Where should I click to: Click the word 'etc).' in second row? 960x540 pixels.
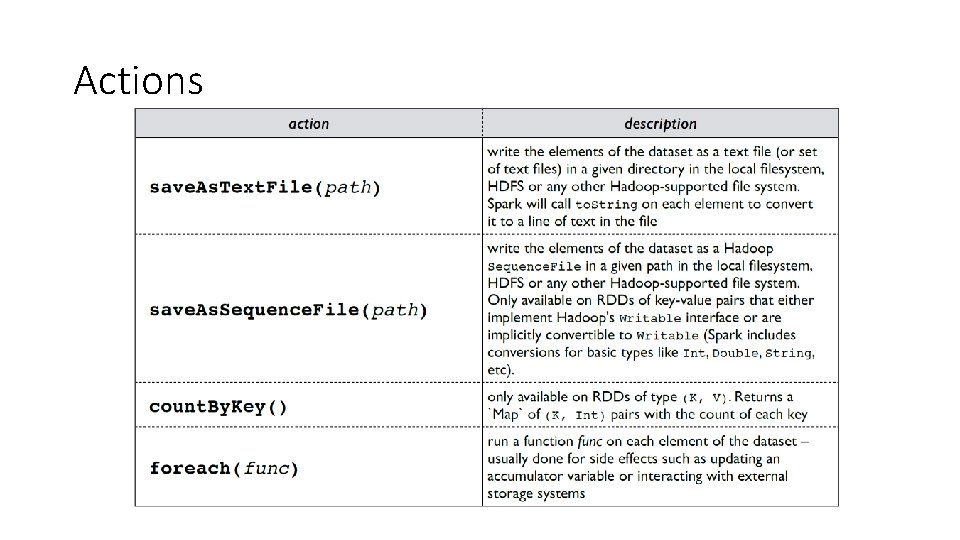(500, 370)
